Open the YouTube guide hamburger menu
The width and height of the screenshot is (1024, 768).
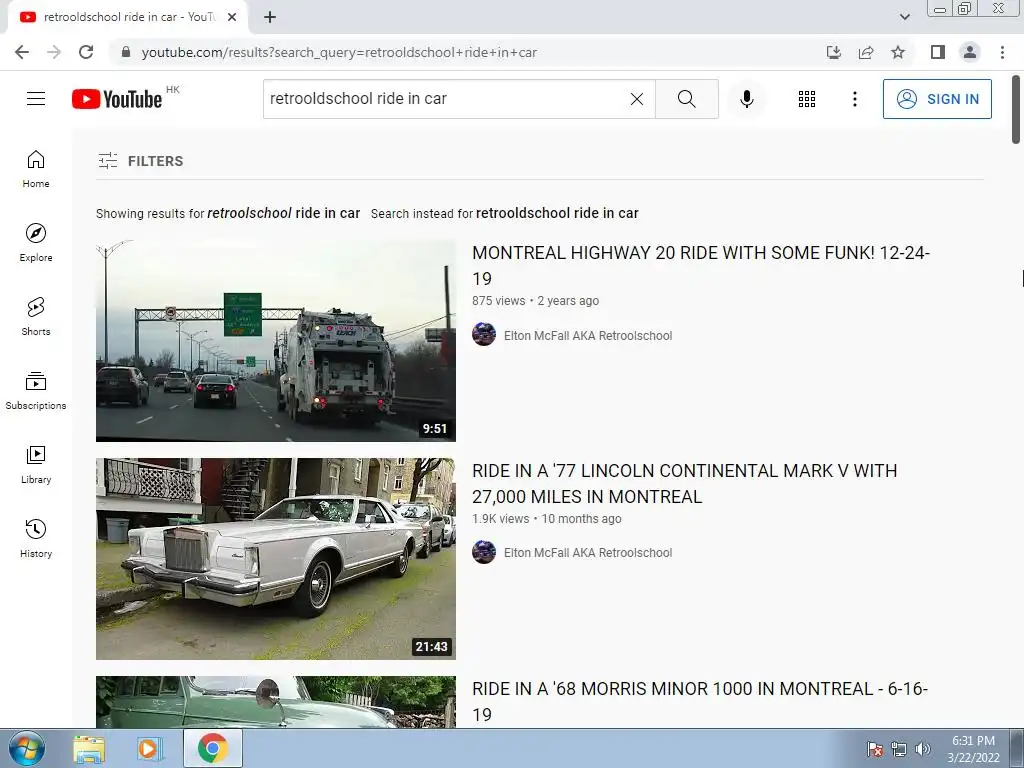[36, 99]
